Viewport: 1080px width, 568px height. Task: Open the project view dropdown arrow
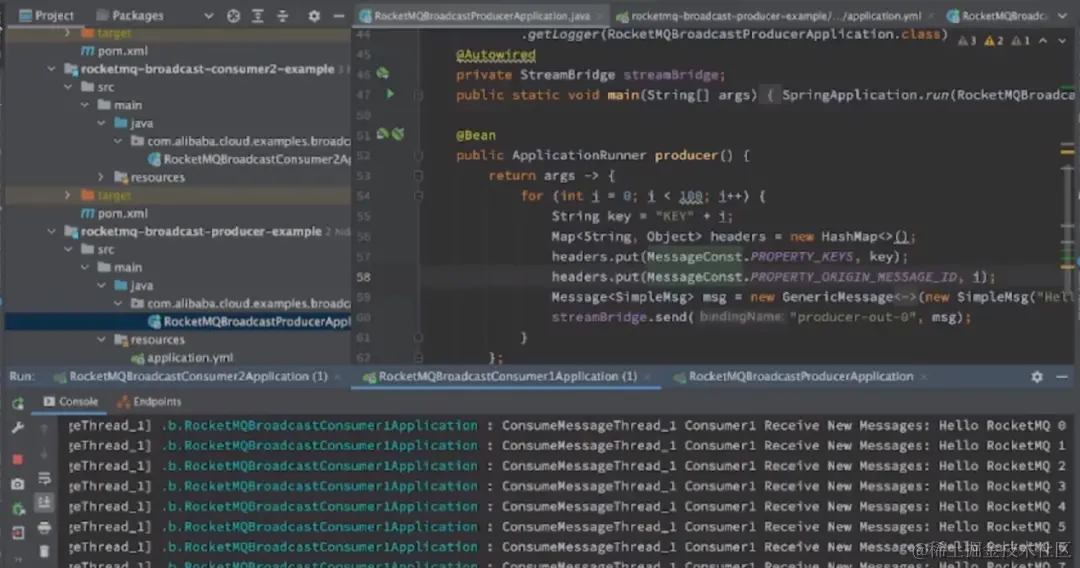[x=208, y=15]
